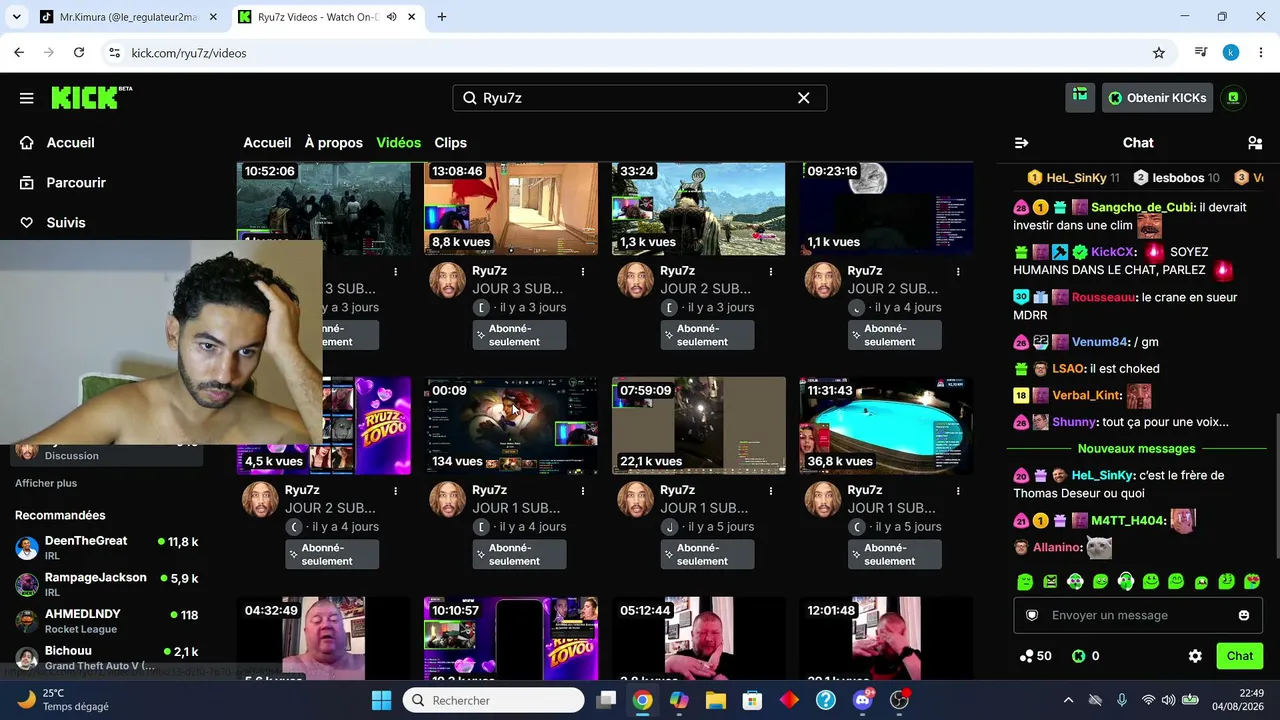
Task: Open a new Chrome tab
Action: 442,17
